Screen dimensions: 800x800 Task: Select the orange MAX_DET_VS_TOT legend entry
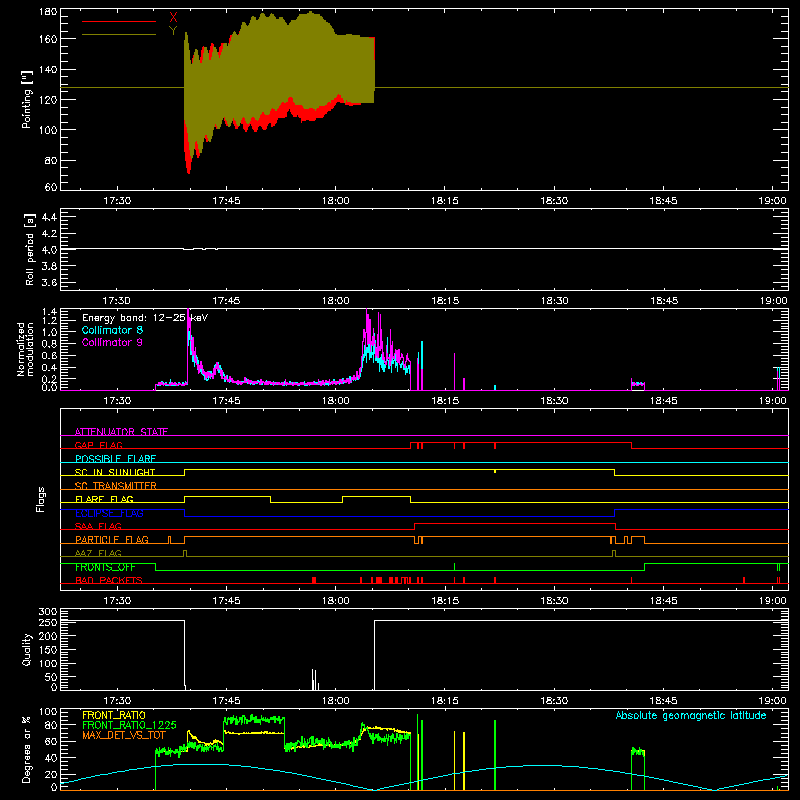pos(124,735)
